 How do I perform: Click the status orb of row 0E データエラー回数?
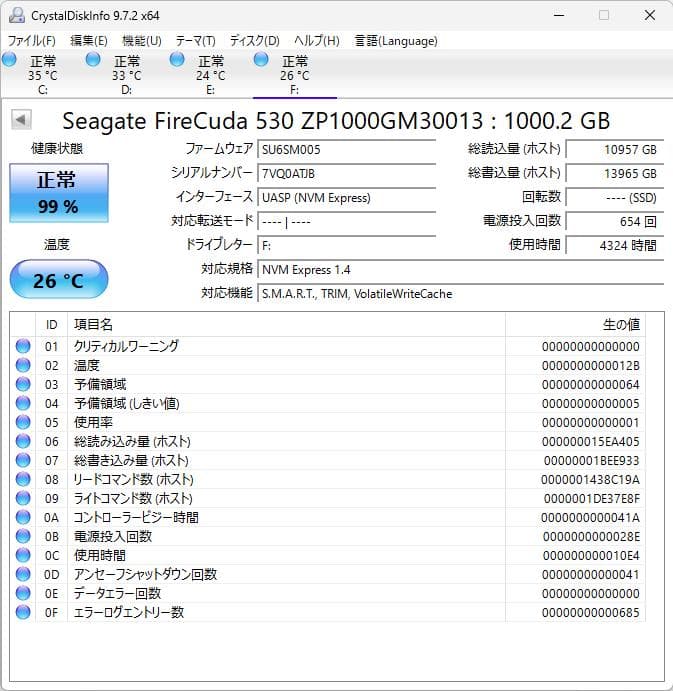pos(23,593)
